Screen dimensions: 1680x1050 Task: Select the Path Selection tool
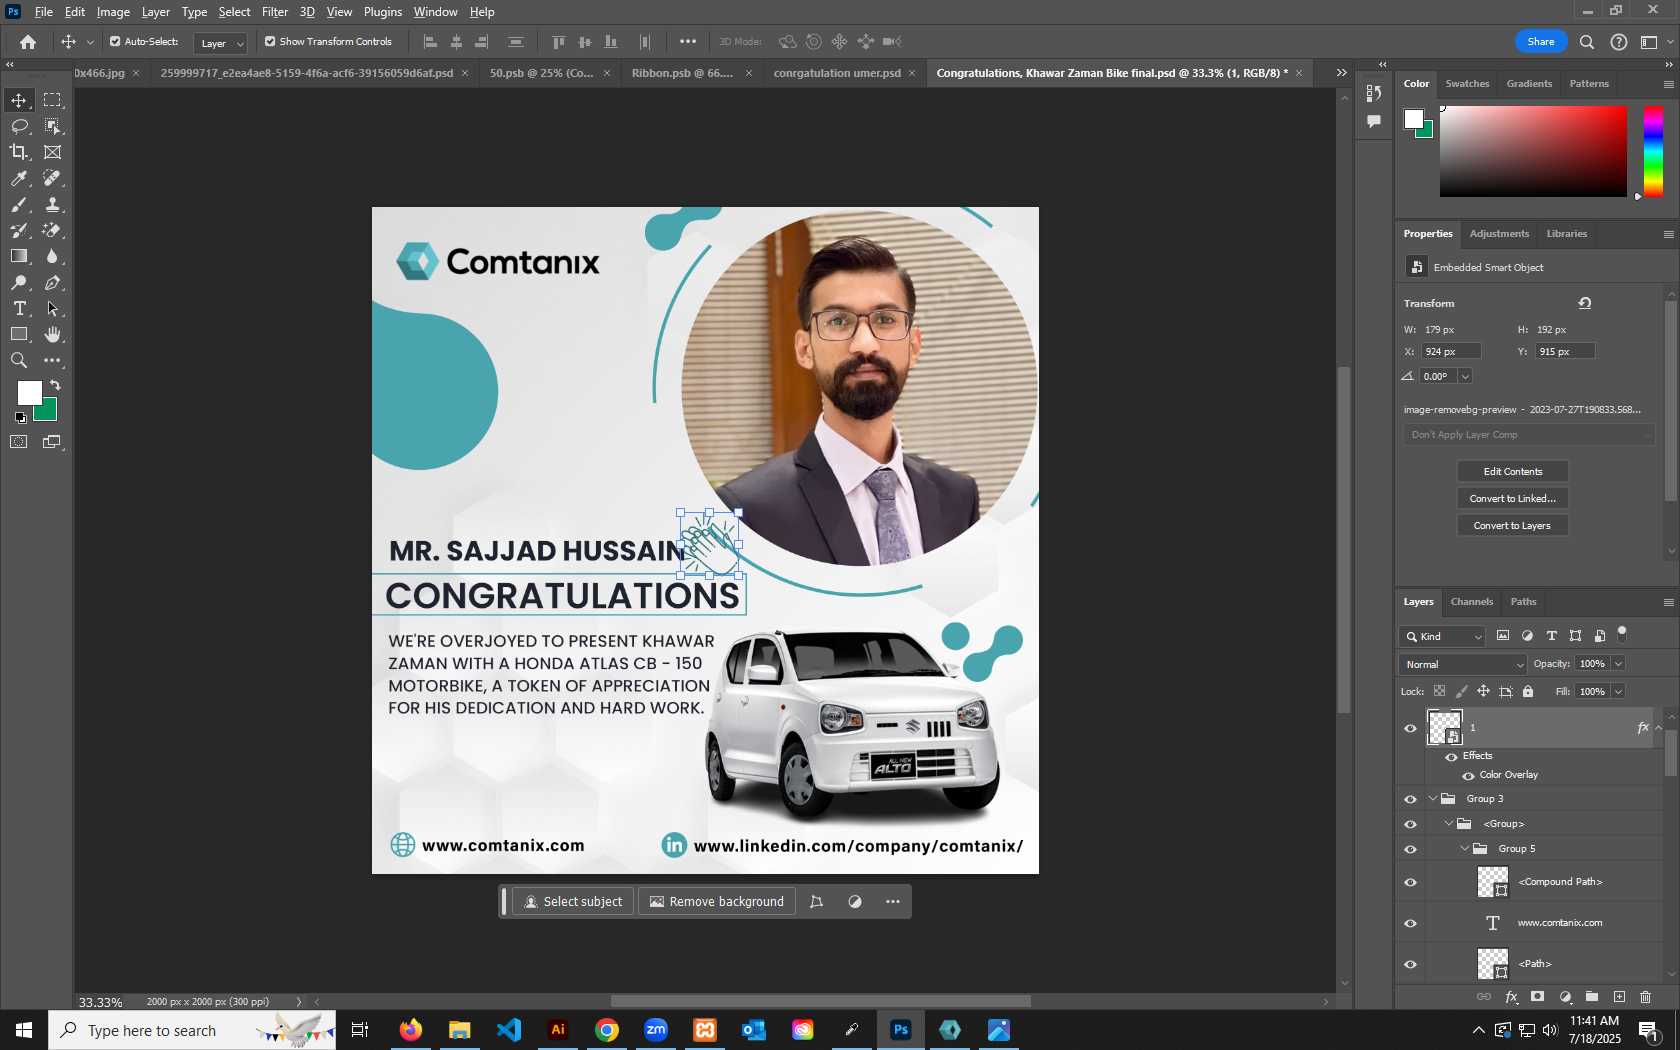tap(52, 309)
